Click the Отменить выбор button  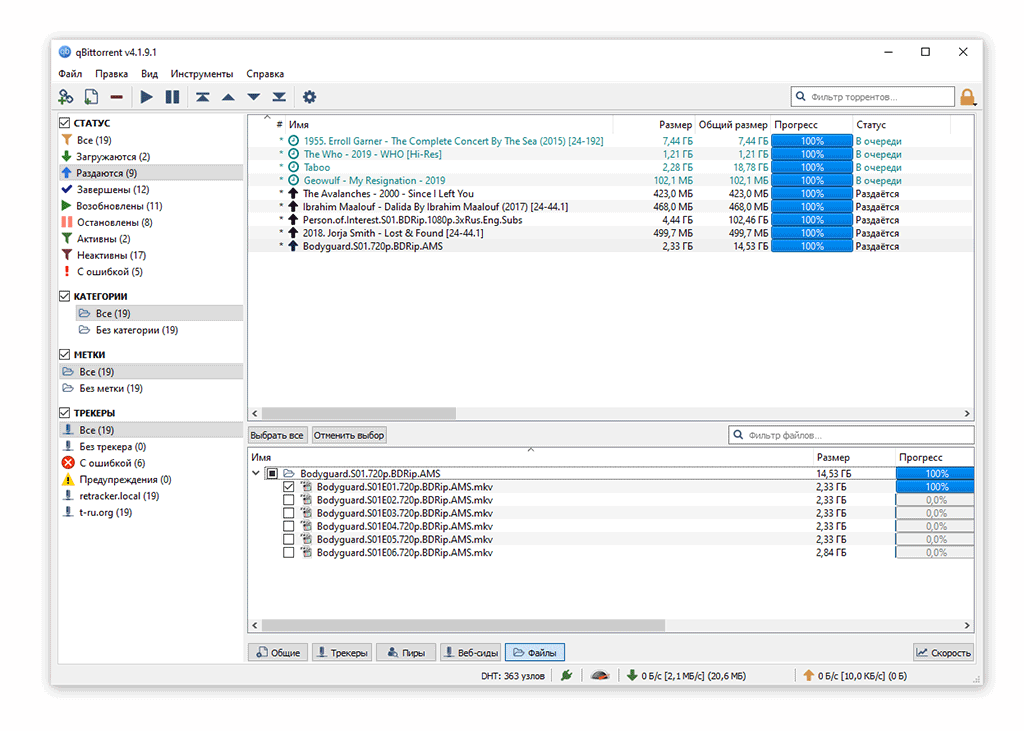pyautogui.click(x=349, y=436)
